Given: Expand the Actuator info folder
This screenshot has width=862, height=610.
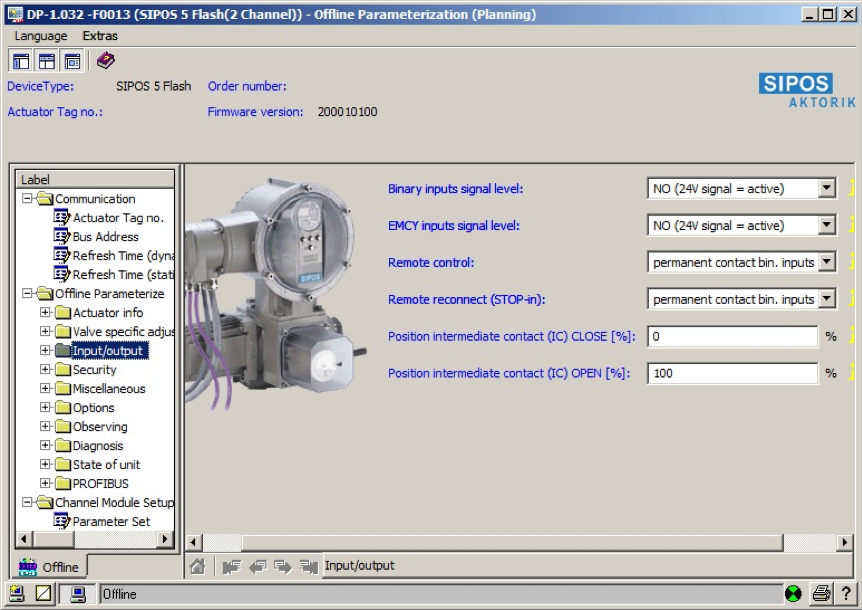Looking at the screenshot, I should 46,312.
